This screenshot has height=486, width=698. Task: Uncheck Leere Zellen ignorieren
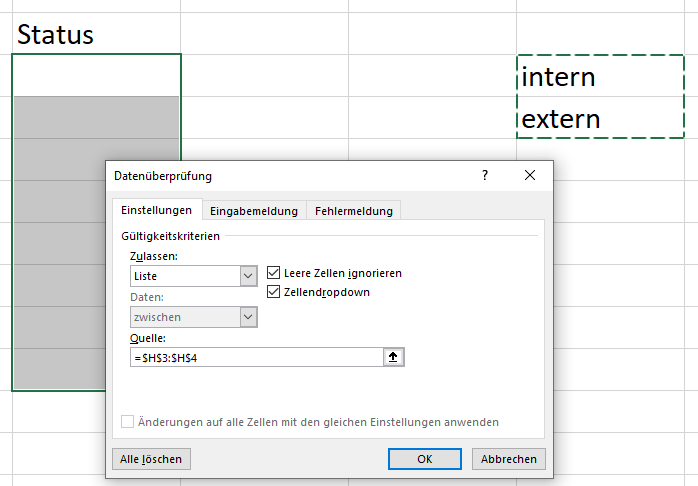[x=275, y=273]
